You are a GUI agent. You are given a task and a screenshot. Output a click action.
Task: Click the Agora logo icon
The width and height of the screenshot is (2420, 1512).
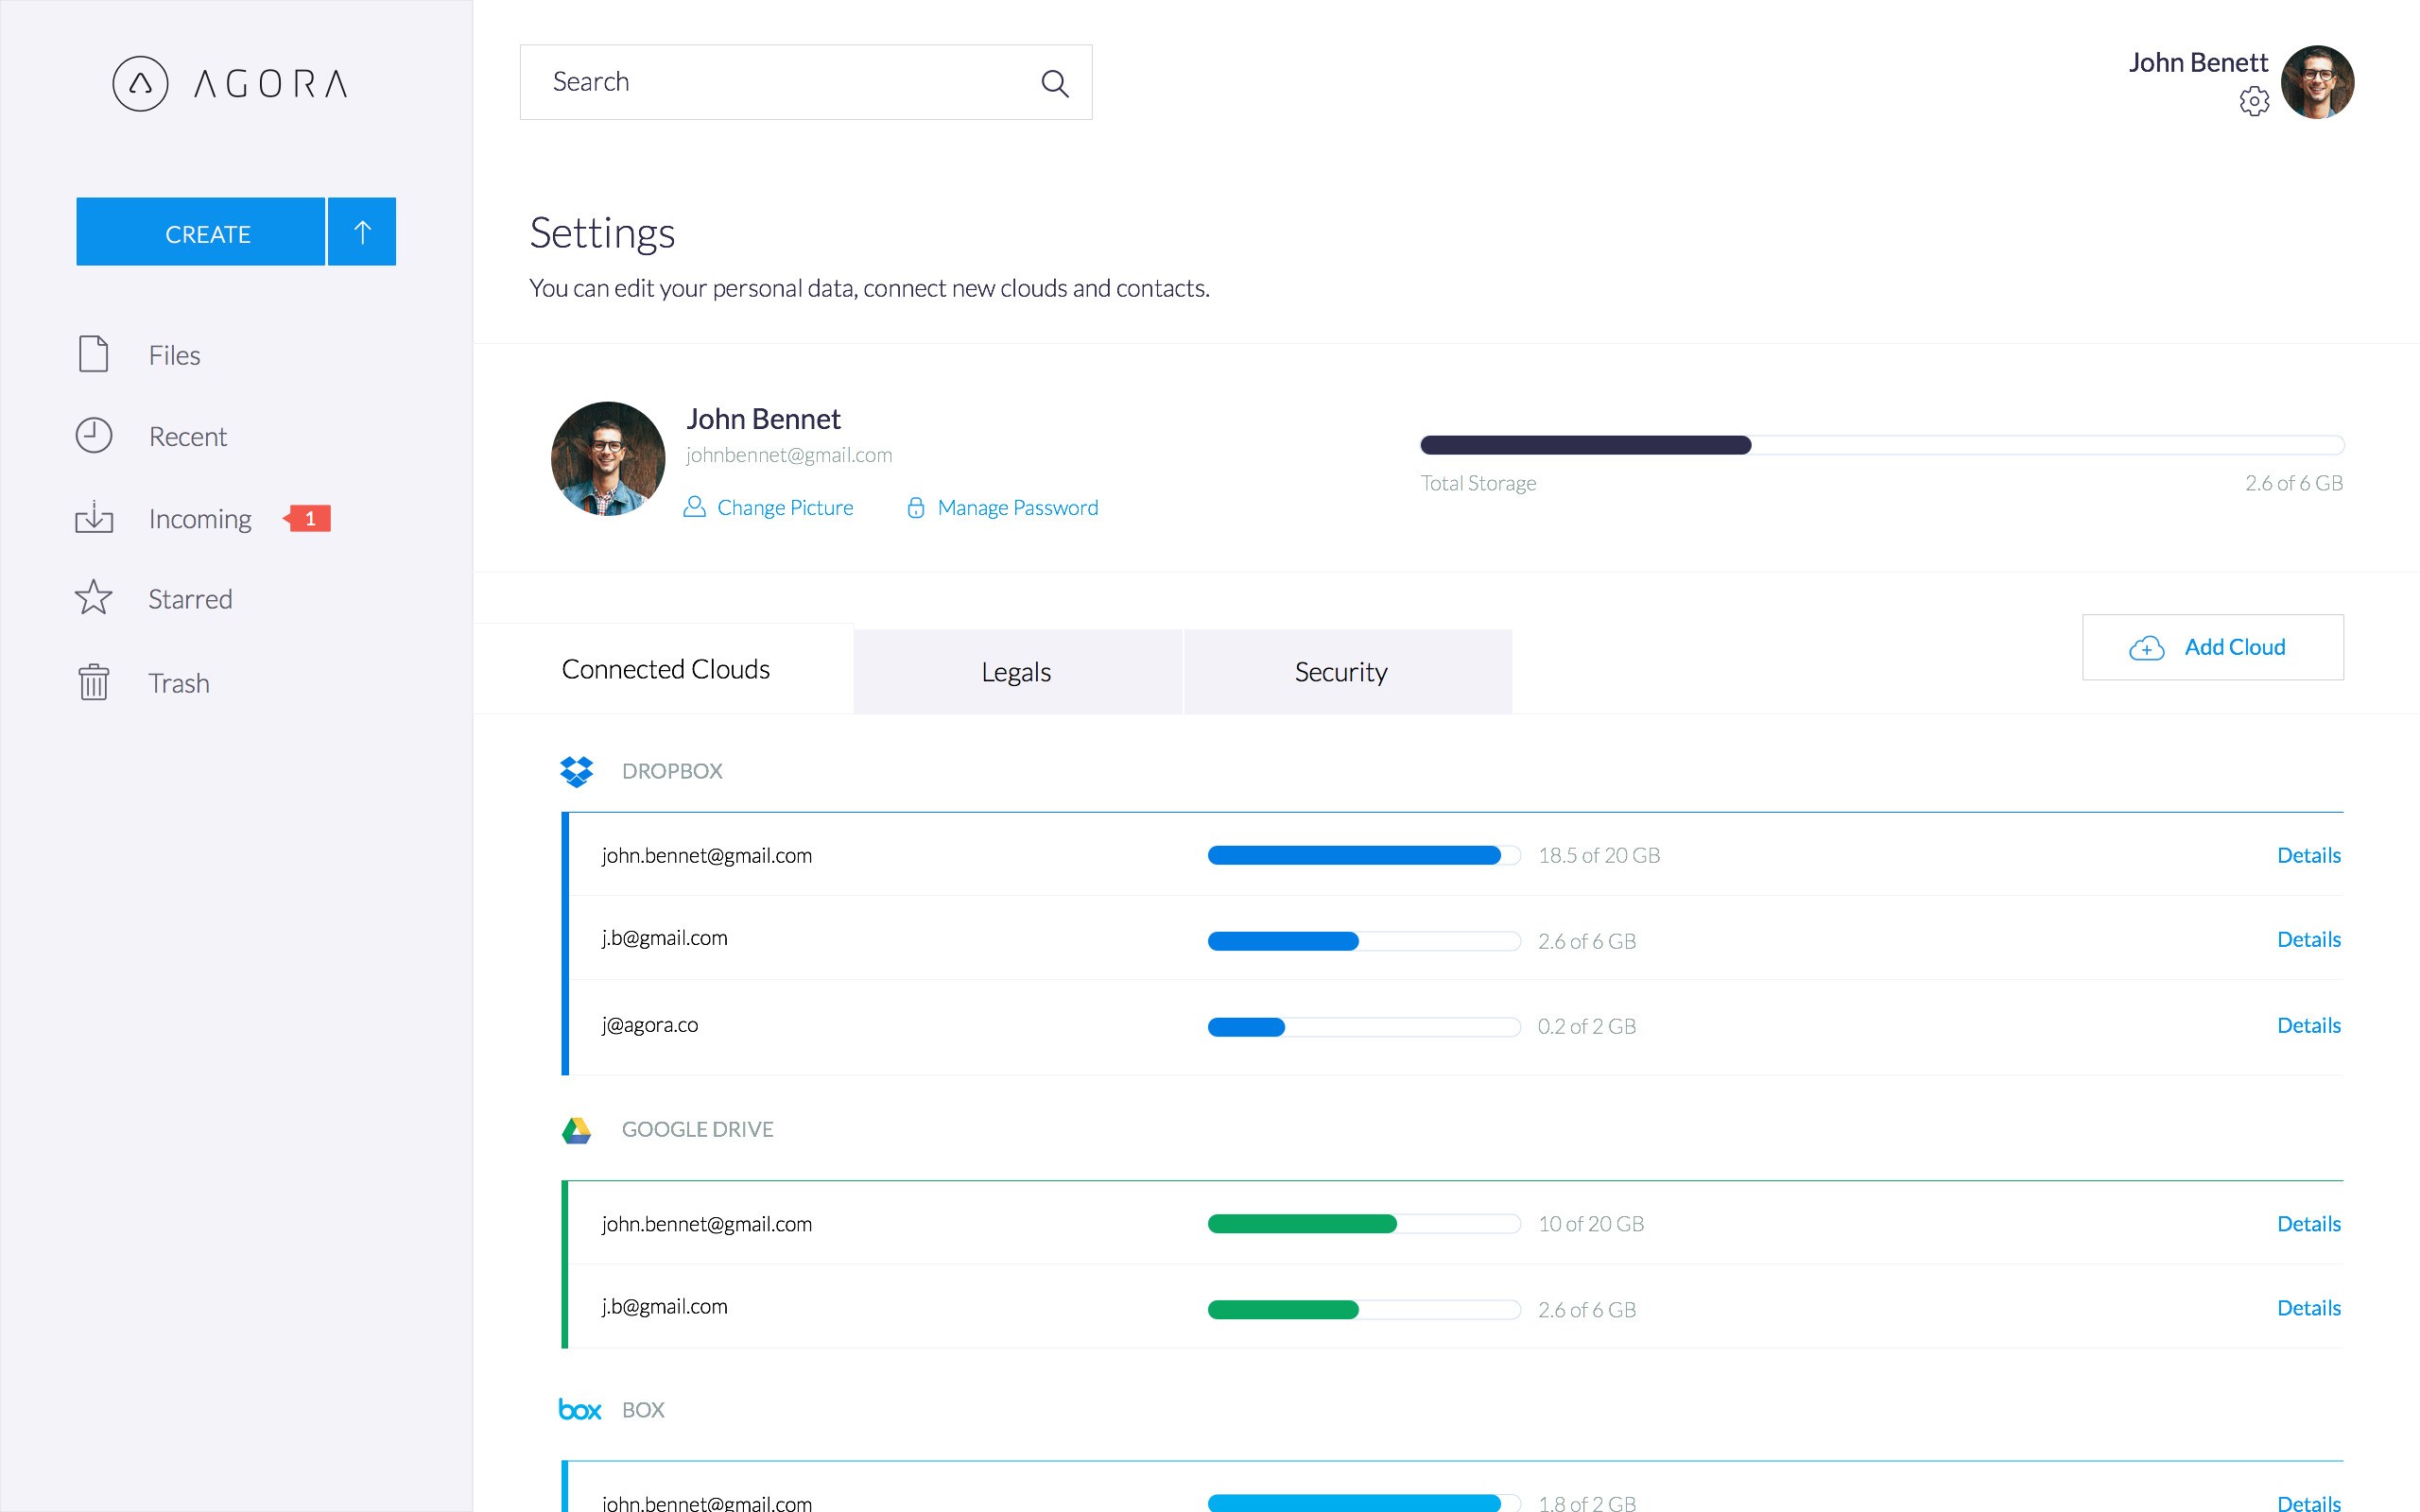pos(140,83)
